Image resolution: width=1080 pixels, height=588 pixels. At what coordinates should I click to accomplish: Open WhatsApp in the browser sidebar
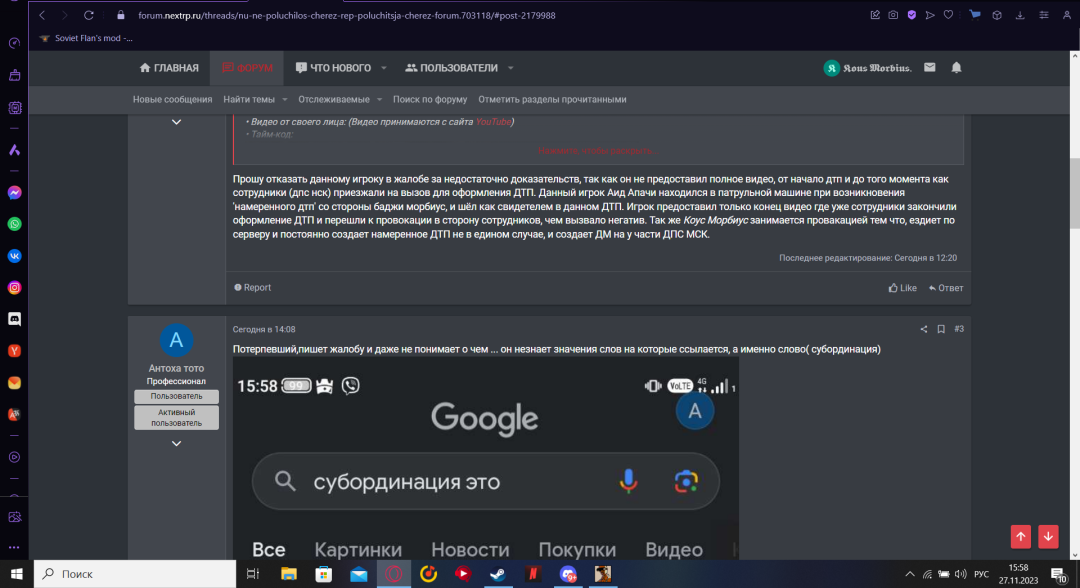(x=15, y=224)
